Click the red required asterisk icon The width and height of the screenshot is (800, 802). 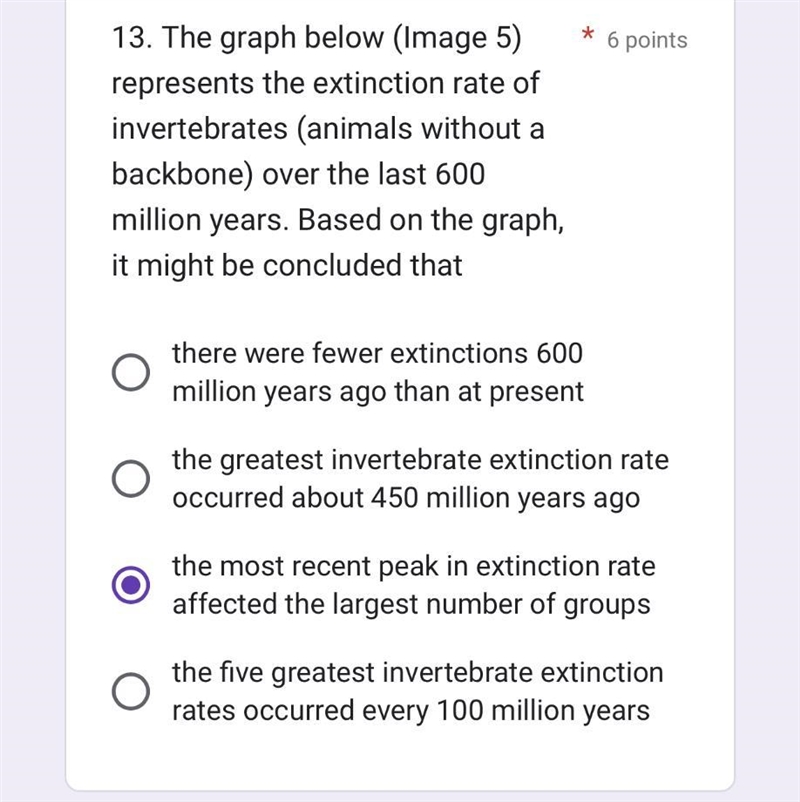tap(588, 35)
